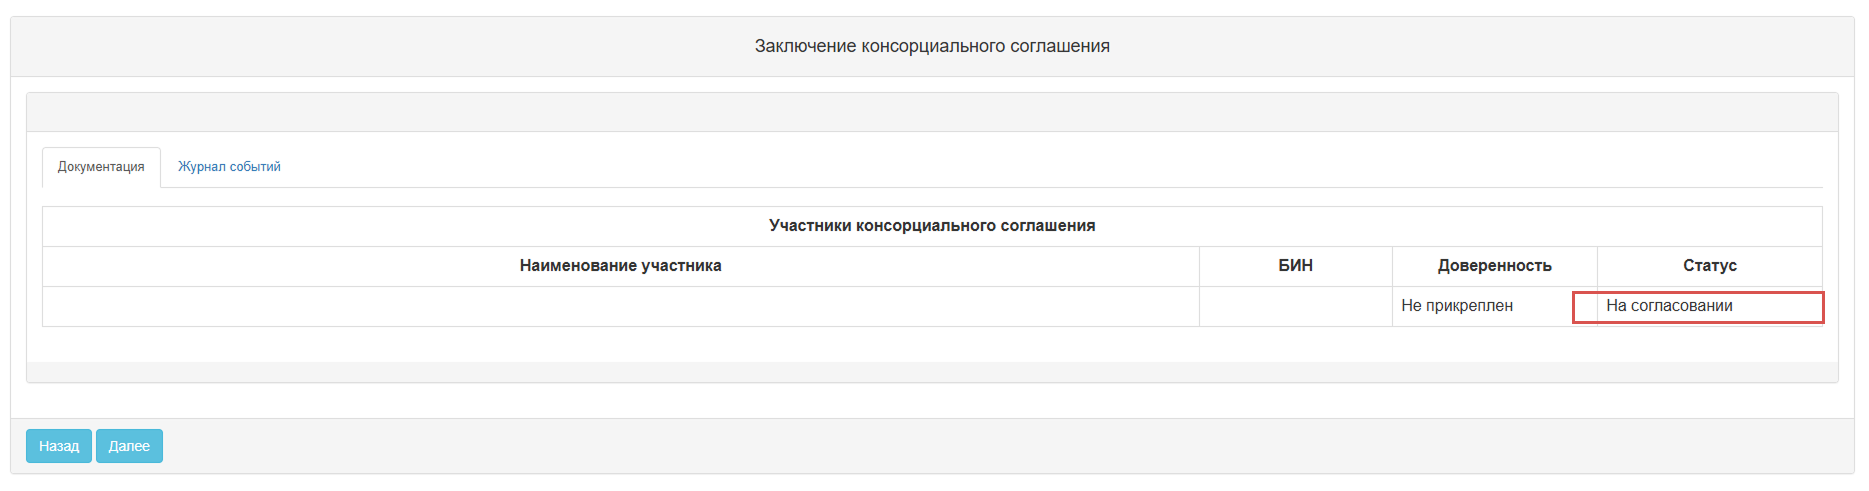Select the На согласовании status cell
The height and width of the screenshot is (491, 1869).
coord(1669,306)
